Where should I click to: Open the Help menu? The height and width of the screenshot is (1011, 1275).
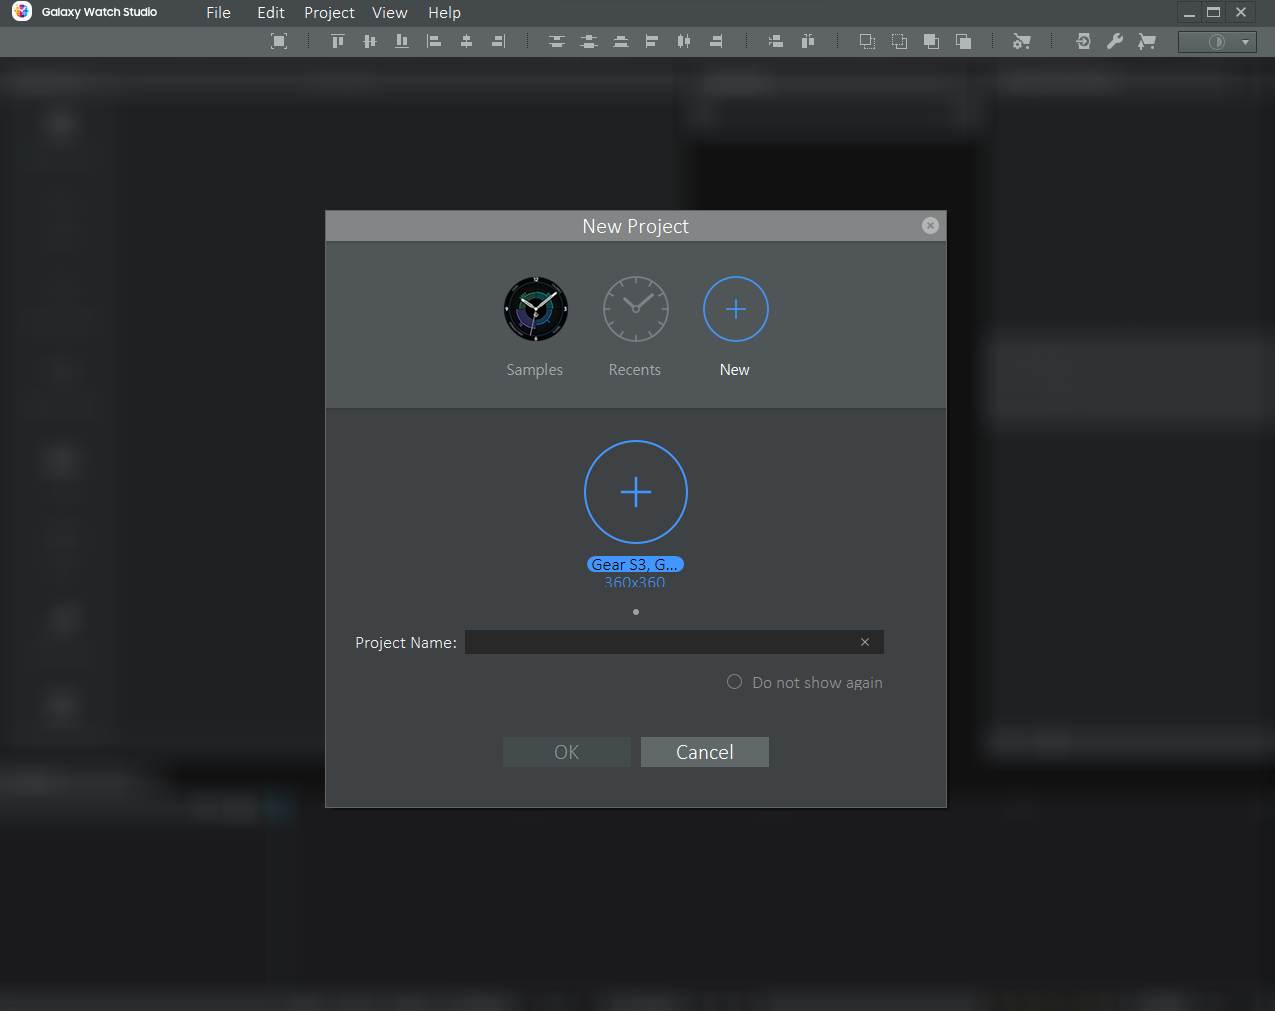[x=444, y=13]
